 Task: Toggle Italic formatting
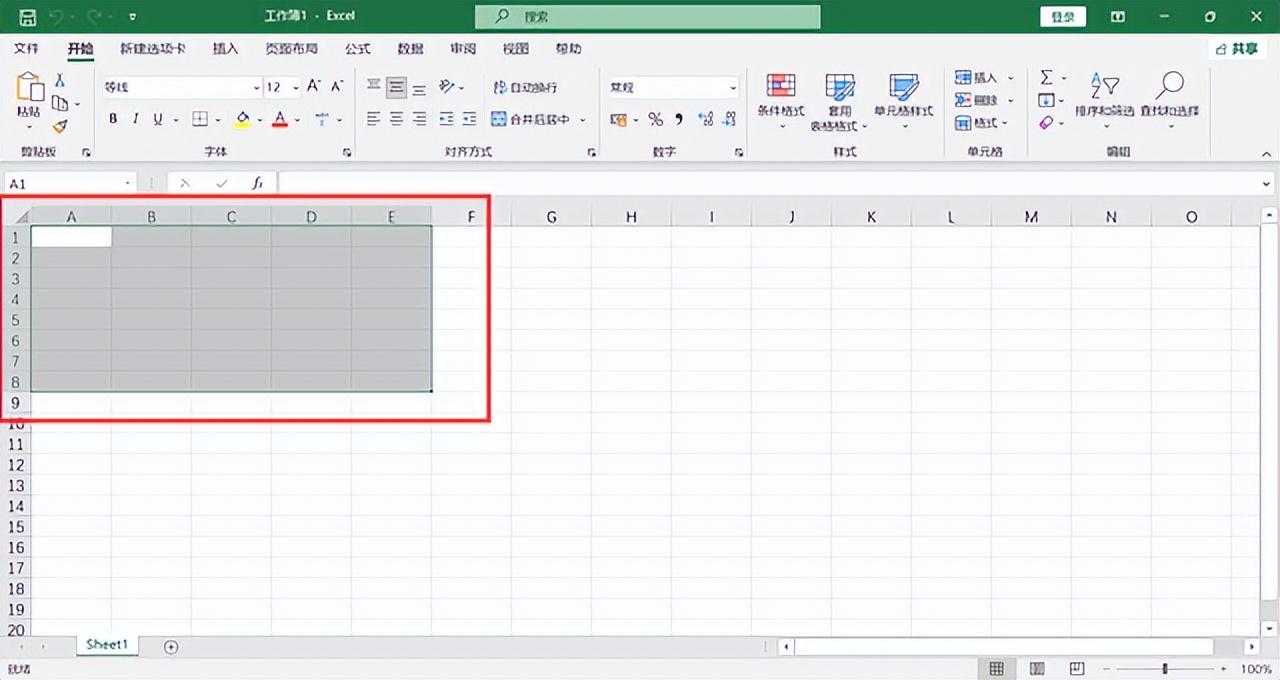pos(135,120)
